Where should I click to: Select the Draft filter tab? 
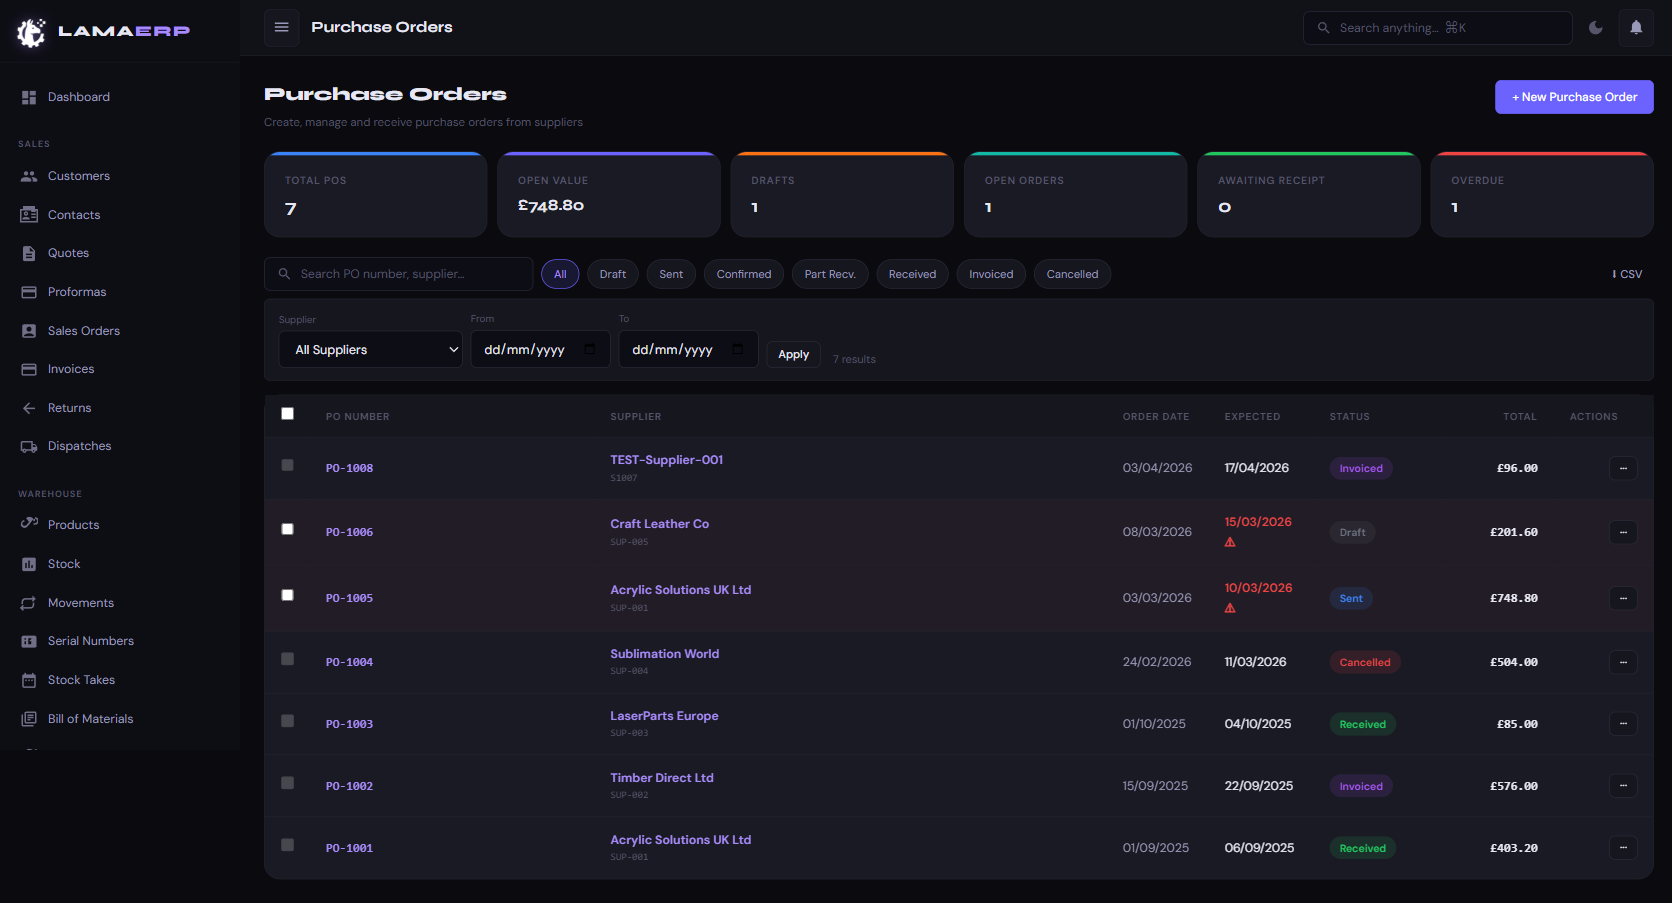pyautogui.click(x=612, y=274)
